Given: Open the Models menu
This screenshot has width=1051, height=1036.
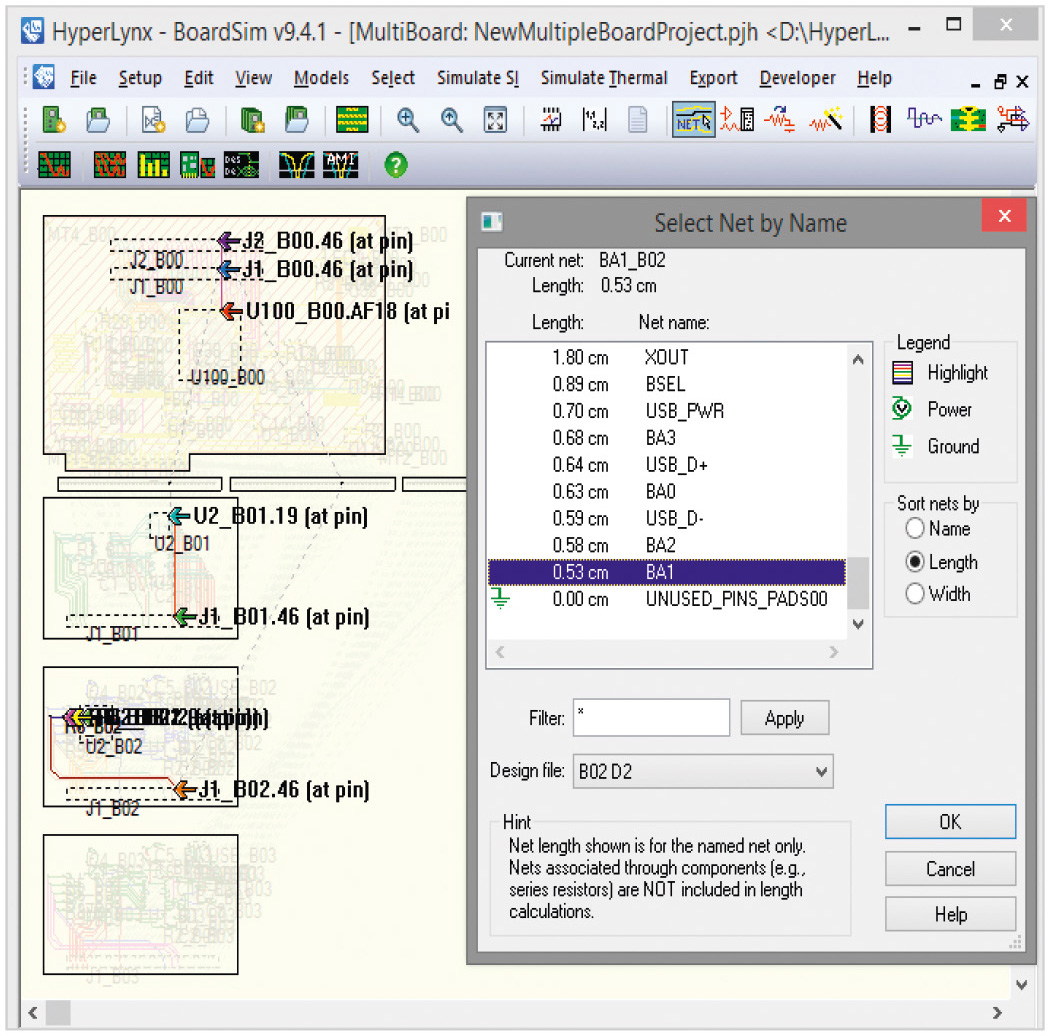Looking at the screenshot, I should pos(321,78).
